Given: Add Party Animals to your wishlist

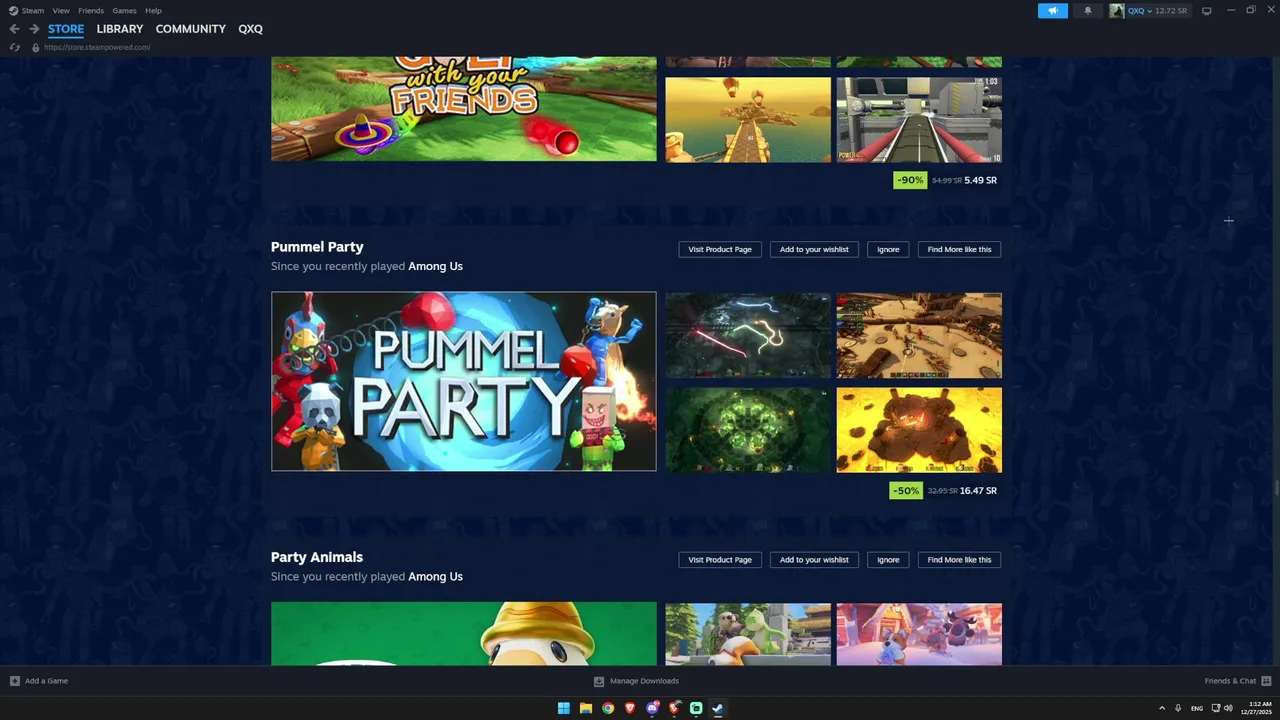Looking at the screenshot, I should click(814, 559).
